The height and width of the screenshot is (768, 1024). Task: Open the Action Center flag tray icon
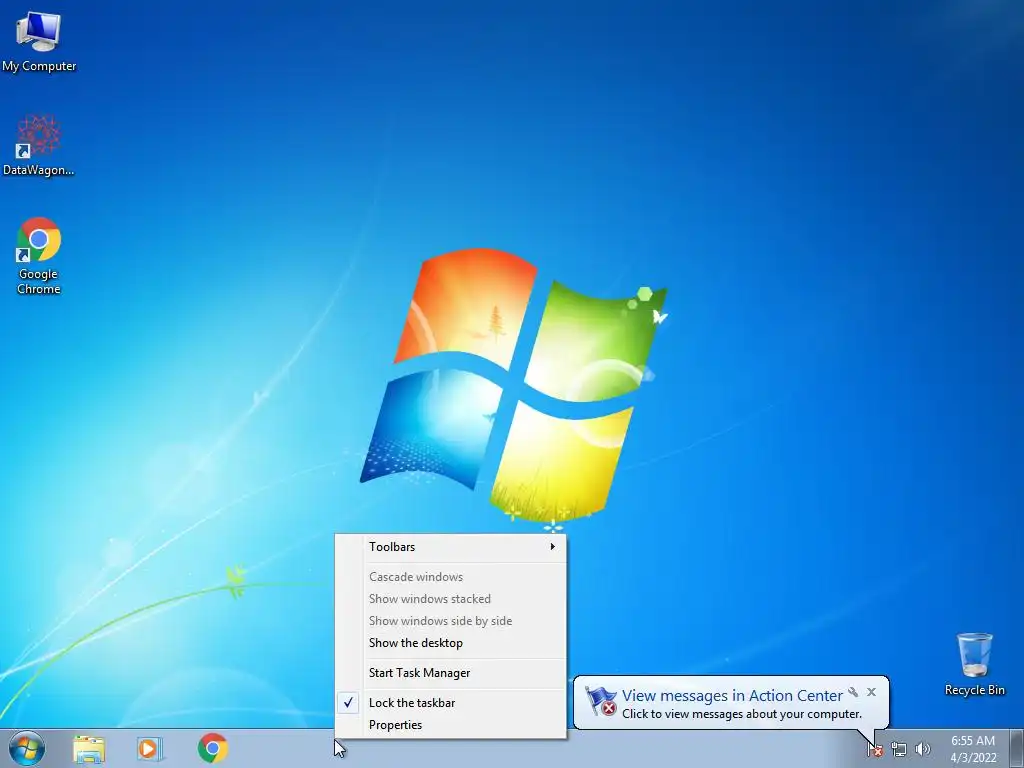point(875,750)
